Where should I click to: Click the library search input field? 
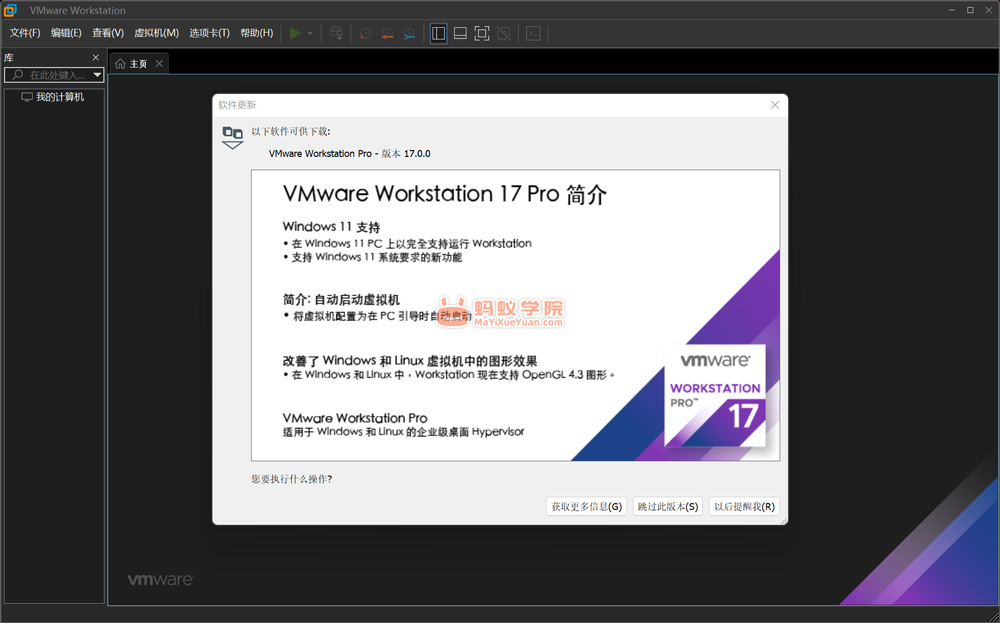coord(54,75)
